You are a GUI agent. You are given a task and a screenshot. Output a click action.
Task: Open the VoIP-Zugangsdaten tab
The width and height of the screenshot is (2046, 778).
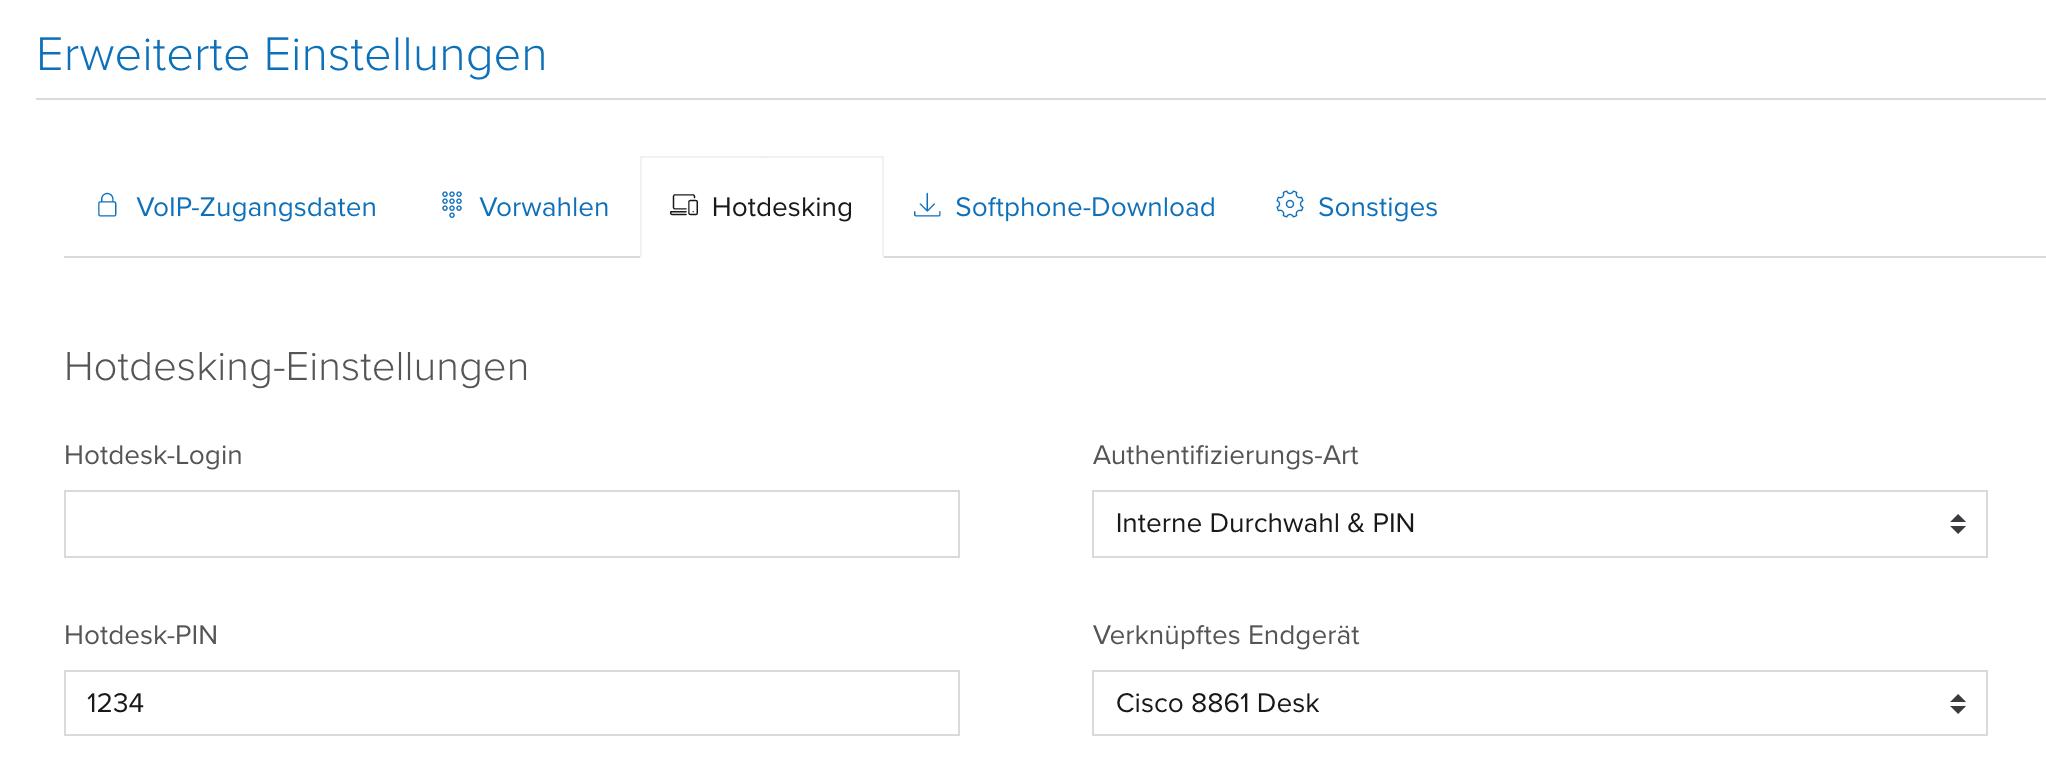click(x=256, y=207)
